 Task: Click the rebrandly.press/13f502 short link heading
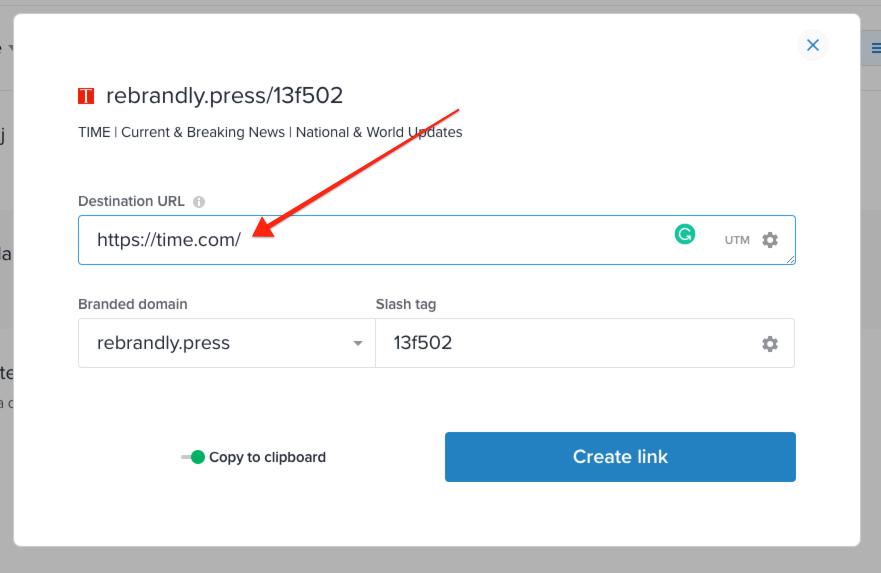[x=224, y=96]
